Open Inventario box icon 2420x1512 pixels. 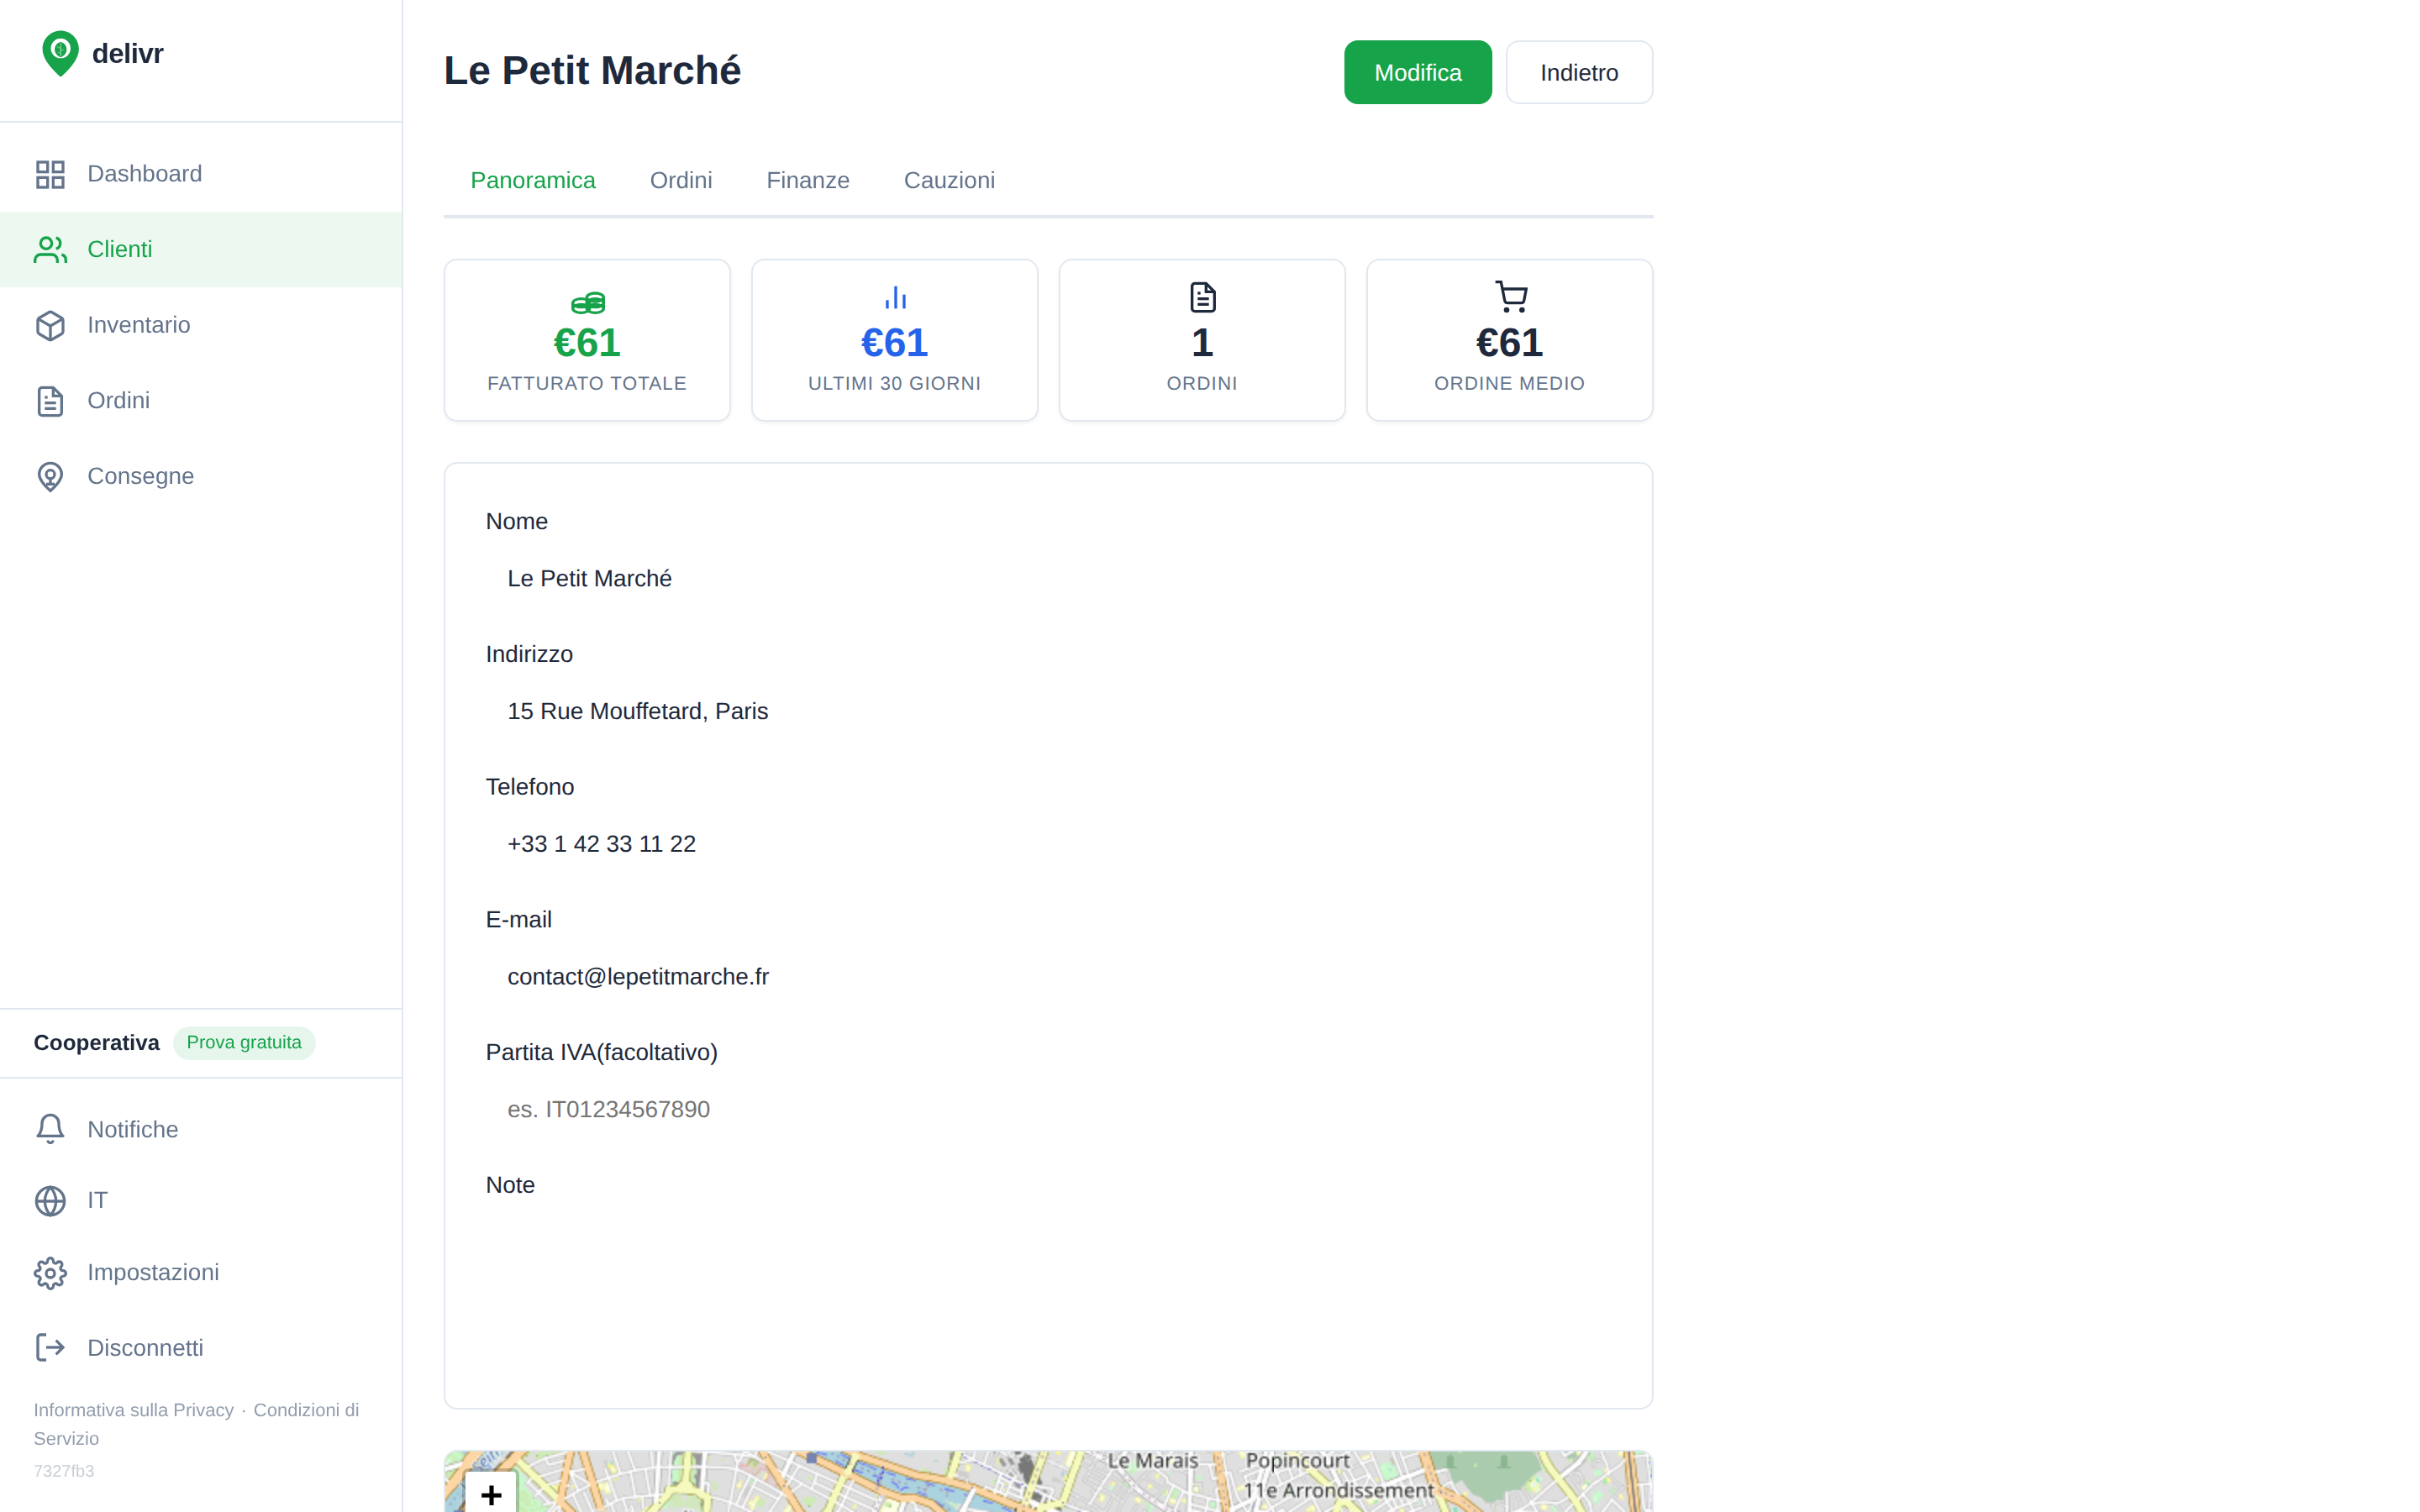pyautogui.click(x=50, y=325)
